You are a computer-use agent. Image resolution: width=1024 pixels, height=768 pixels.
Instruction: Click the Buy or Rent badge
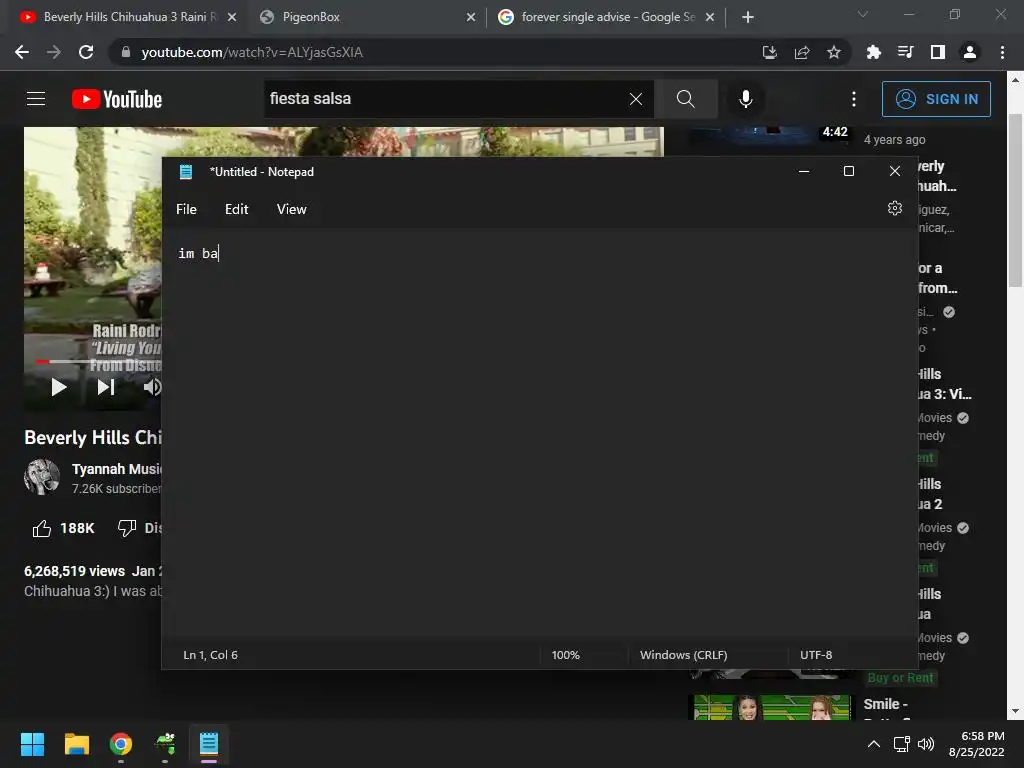point(901,678)
